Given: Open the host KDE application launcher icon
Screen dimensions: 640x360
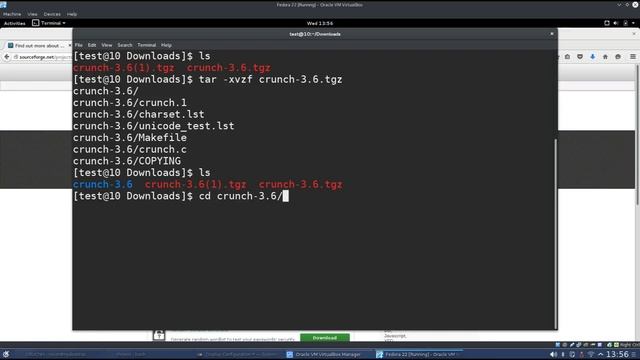Looking at the screenshot, I should pyautogui.click(x=6, y=354).
